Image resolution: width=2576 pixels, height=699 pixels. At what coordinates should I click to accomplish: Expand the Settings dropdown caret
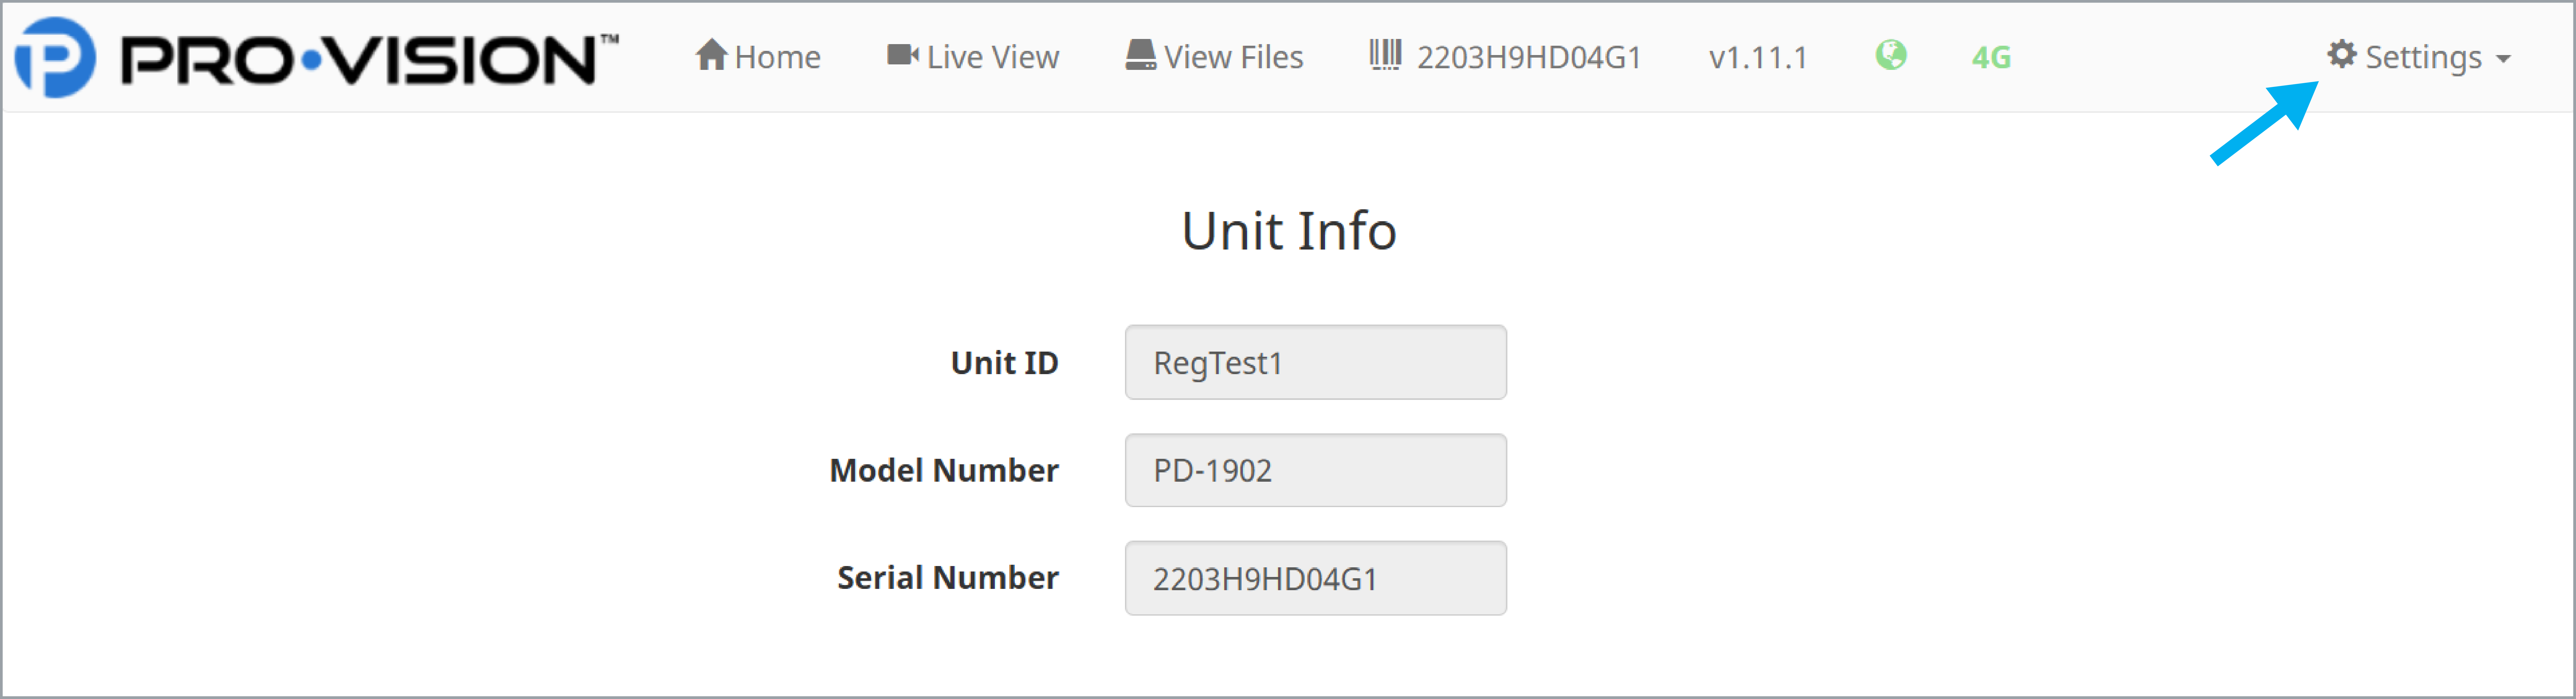click(2503, 59)
